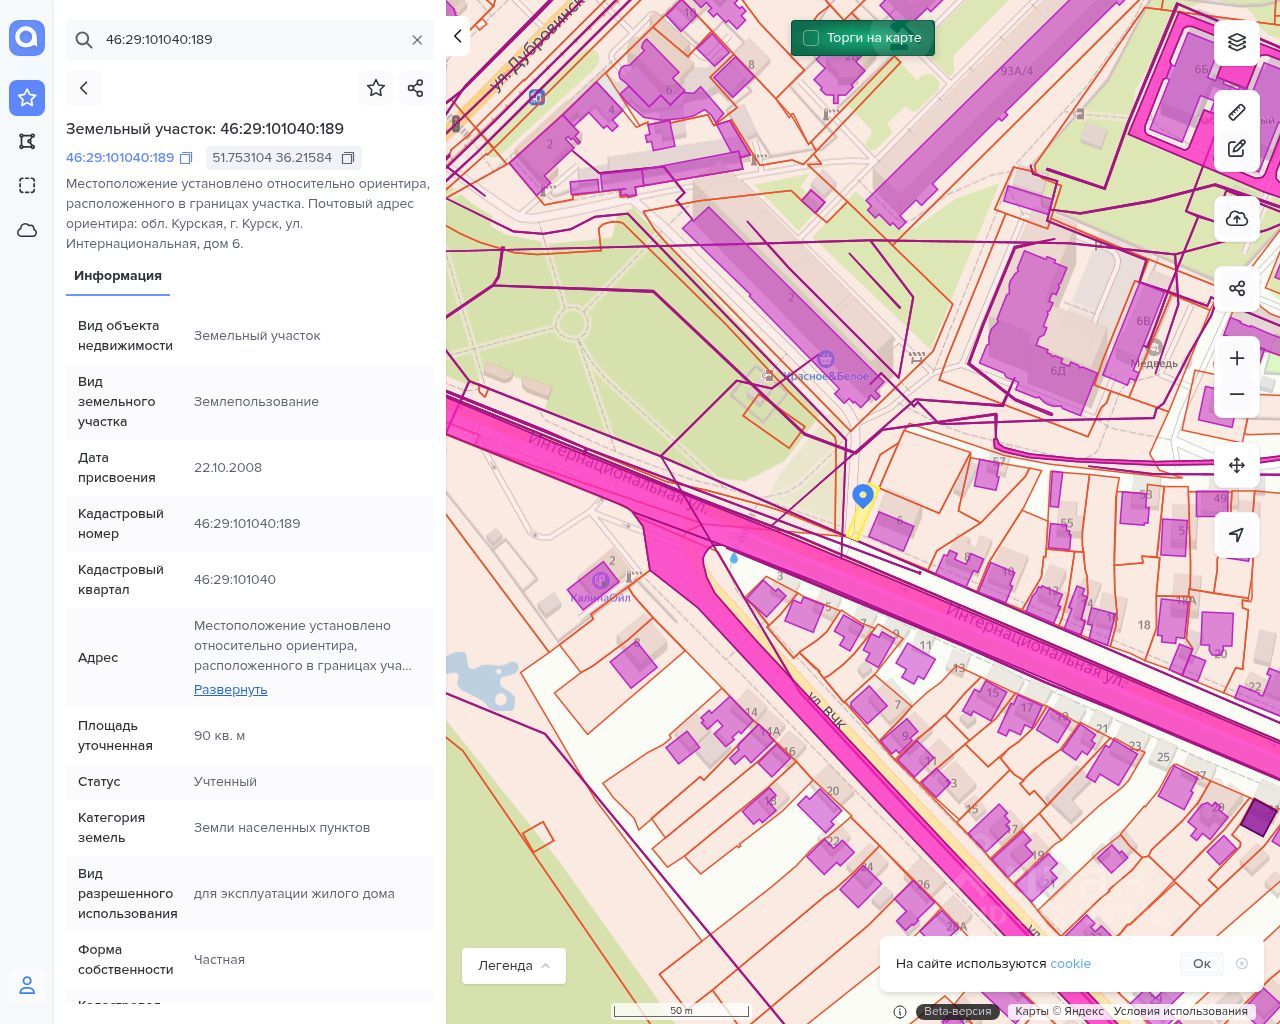
Task: Copy the cadastral number 46:29:101040:189
Action: [x=186, y=158]
